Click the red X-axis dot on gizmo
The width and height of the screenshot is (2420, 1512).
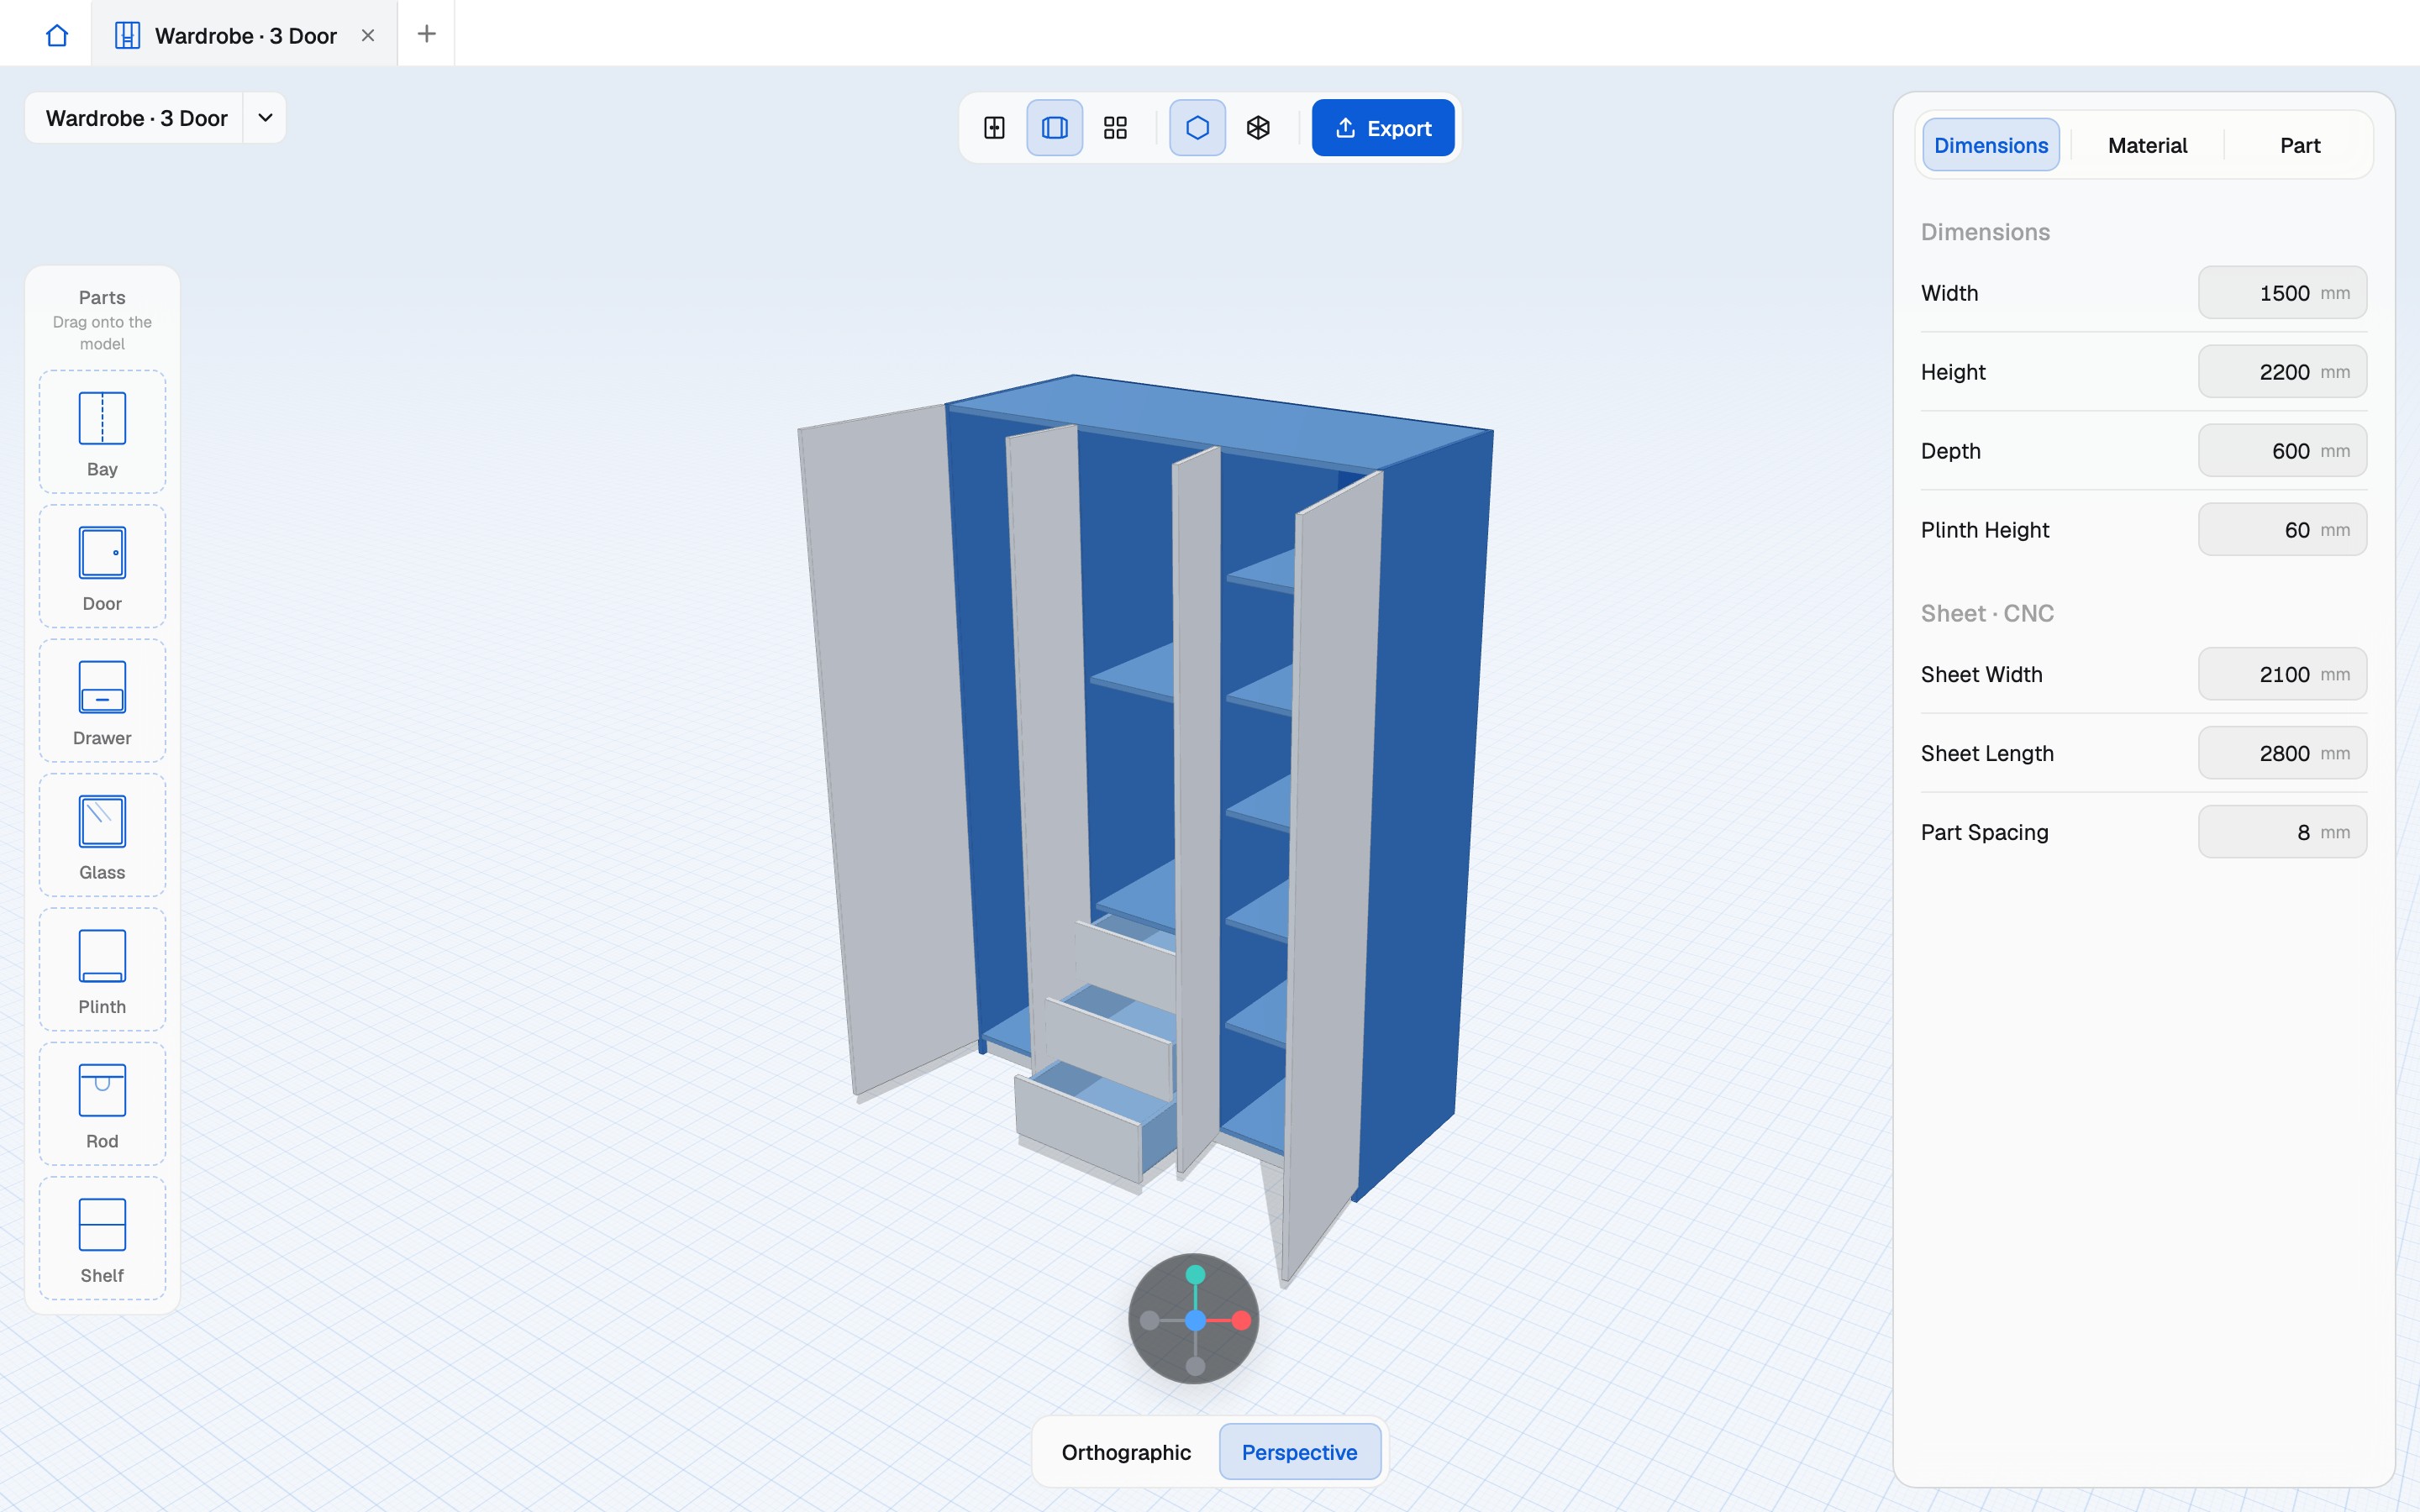(1241, 1321)
